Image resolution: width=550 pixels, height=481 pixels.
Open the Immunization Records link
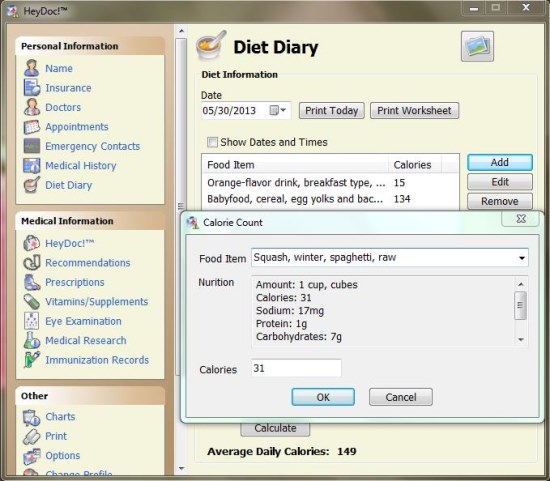click(97, 360)
